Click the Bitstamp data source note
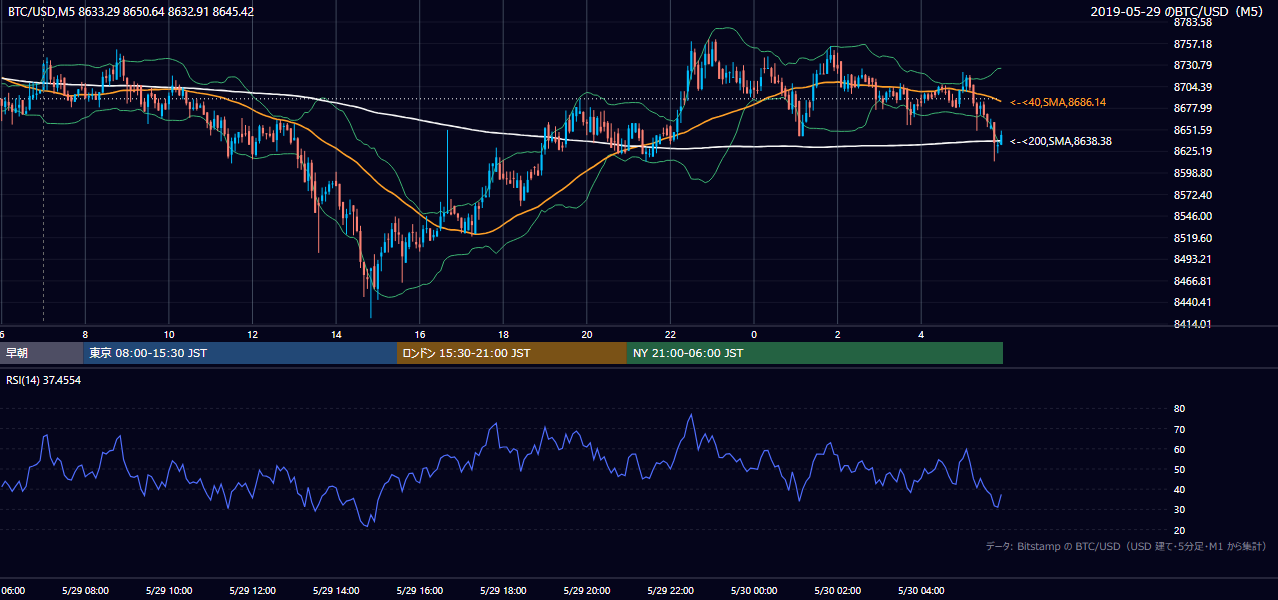 [1126, 546]
